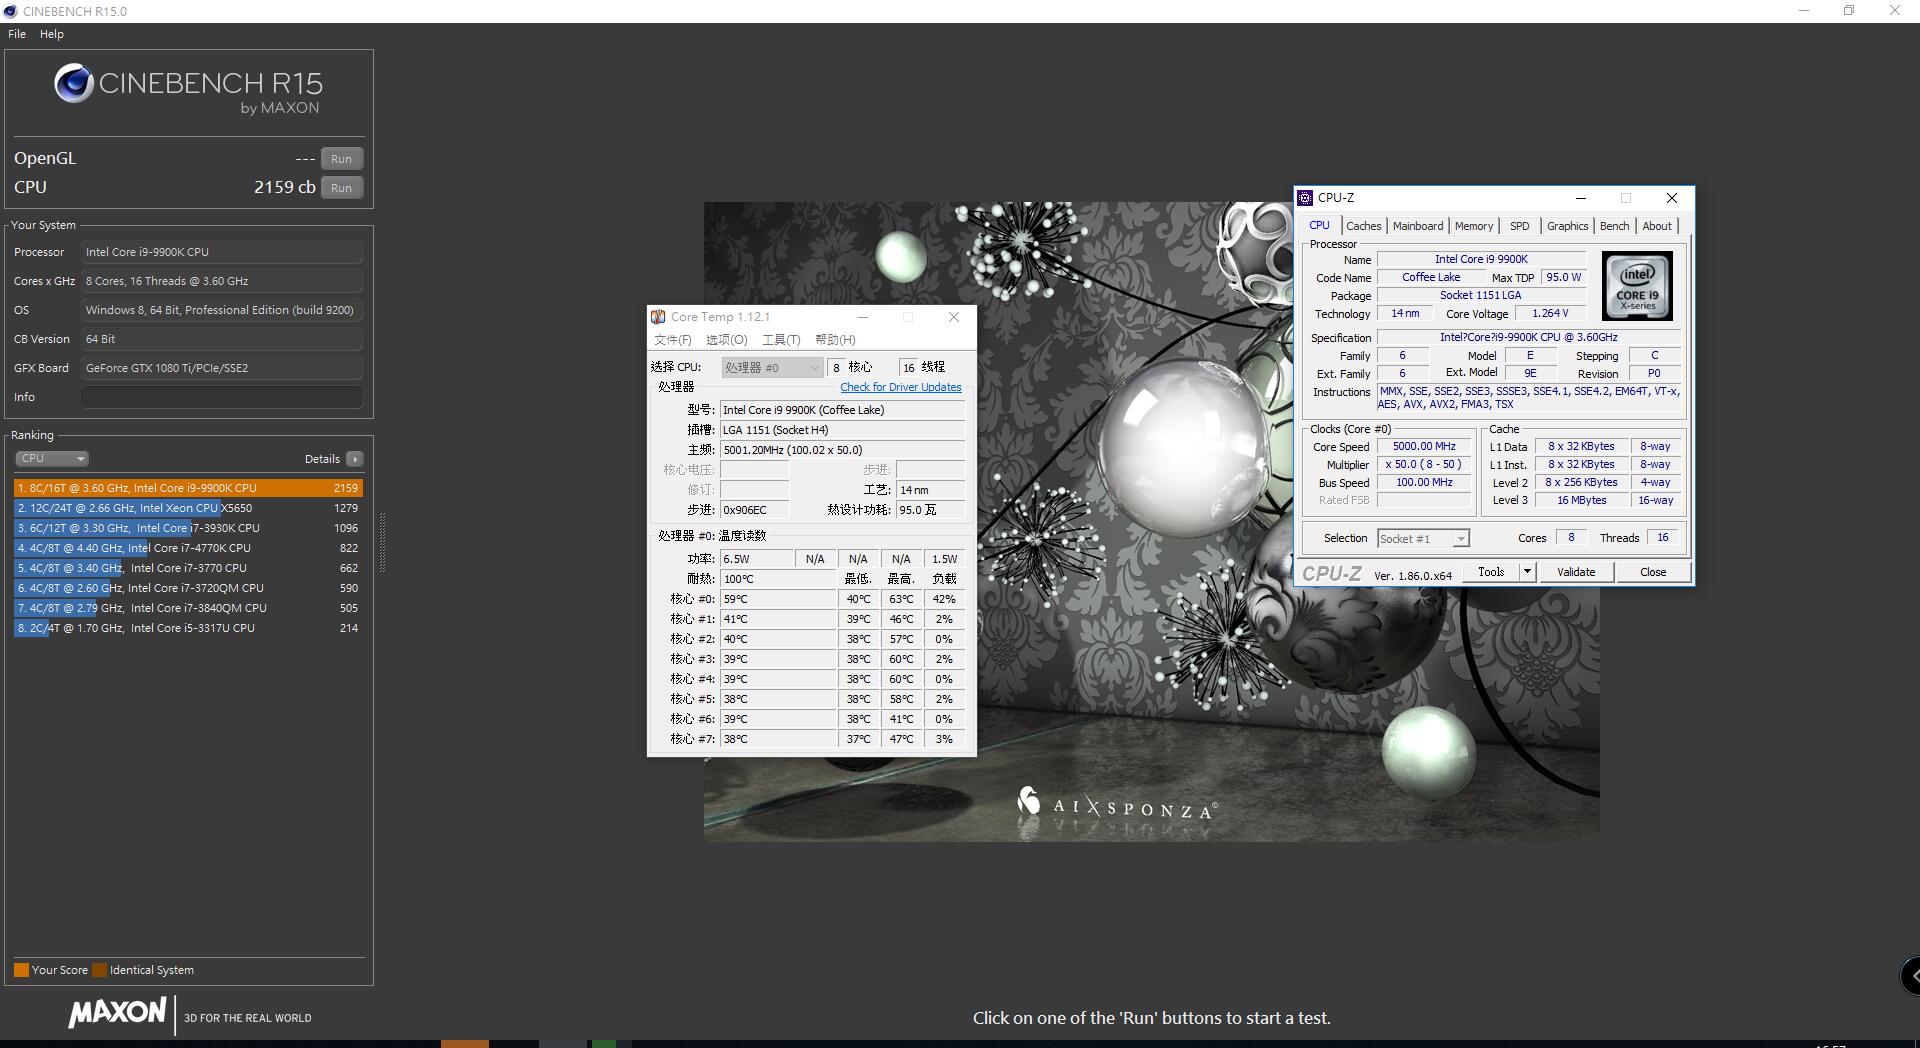Click the side arrow tab at right edge
1920x1048 pixels.
tap(1911, 975)
